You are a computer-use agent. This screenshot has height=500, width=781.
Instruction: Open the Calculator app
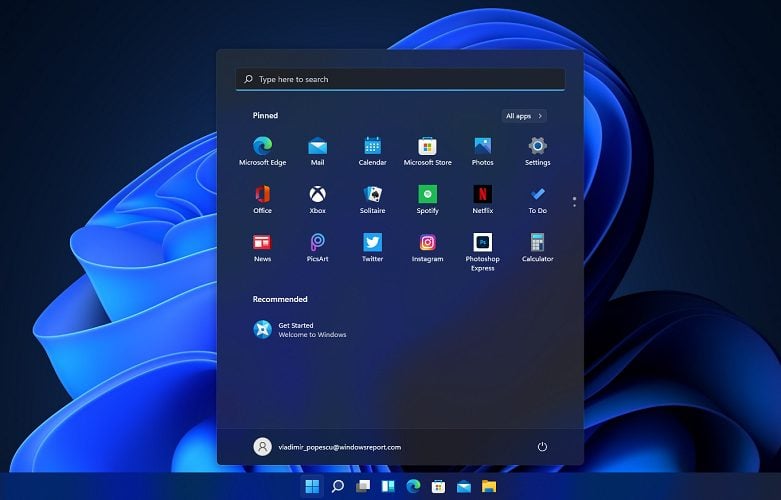coord(537,248)
